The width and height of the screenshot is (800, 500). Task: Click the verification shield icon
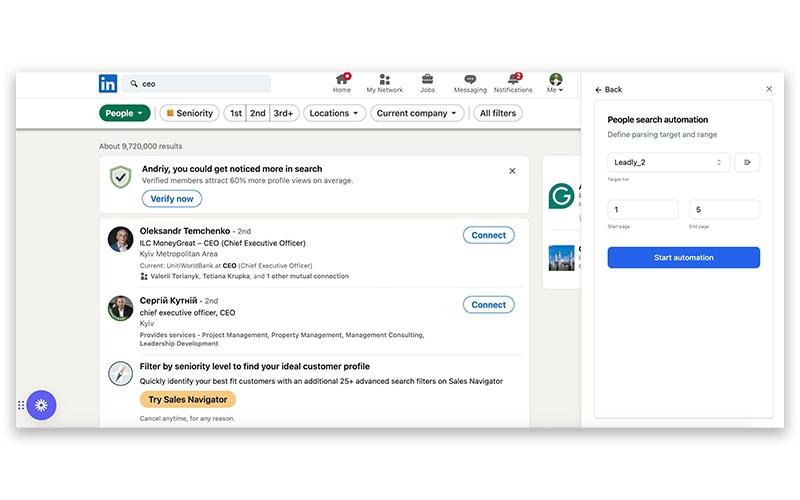click(120, 177)
